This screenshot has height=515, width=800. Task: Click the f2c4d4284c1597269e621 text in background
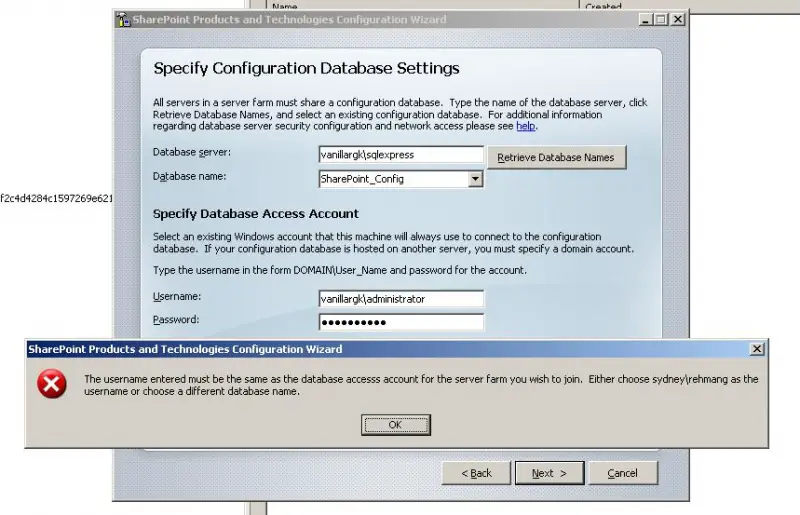tap(56, 198)
